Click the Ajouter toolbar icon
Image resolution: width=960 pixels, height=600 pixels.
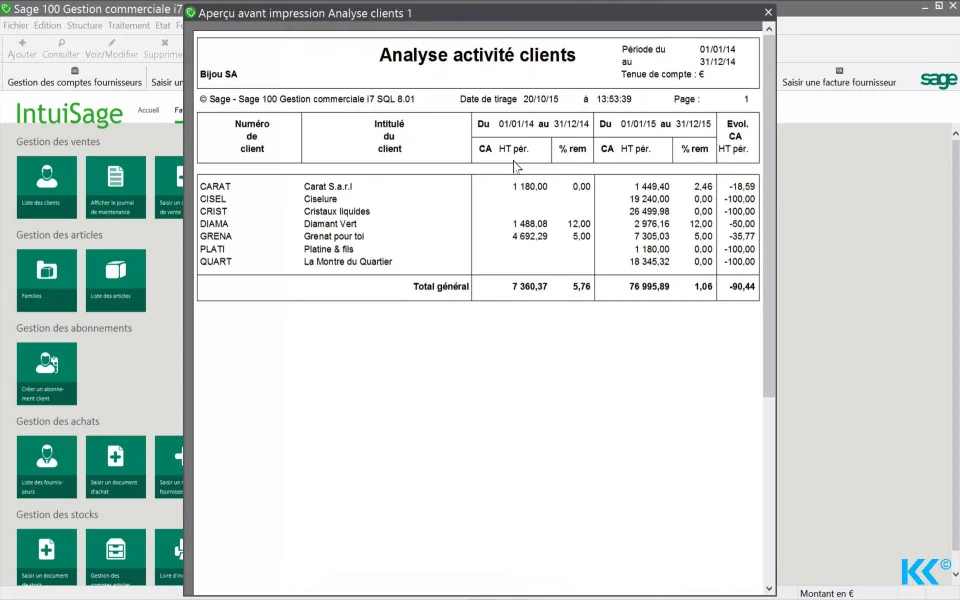tap(22, 49)
